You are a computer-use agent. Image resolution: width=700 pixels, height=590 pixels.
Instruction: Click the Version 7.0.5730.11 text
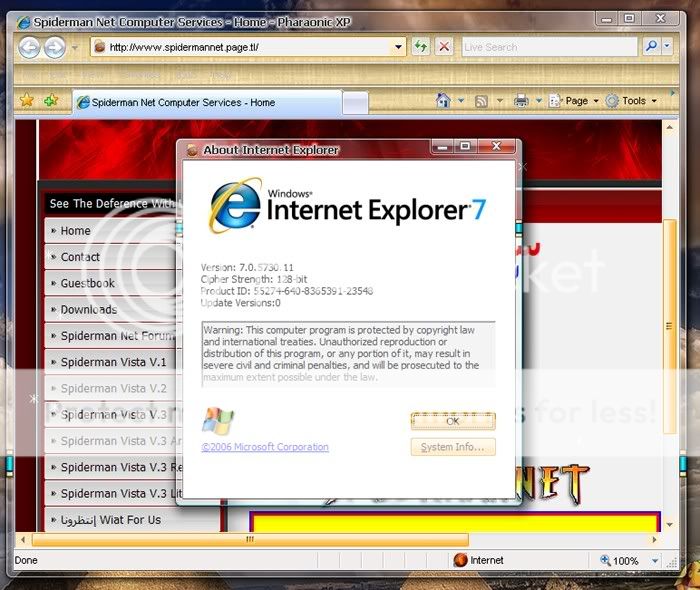point(247,267)
